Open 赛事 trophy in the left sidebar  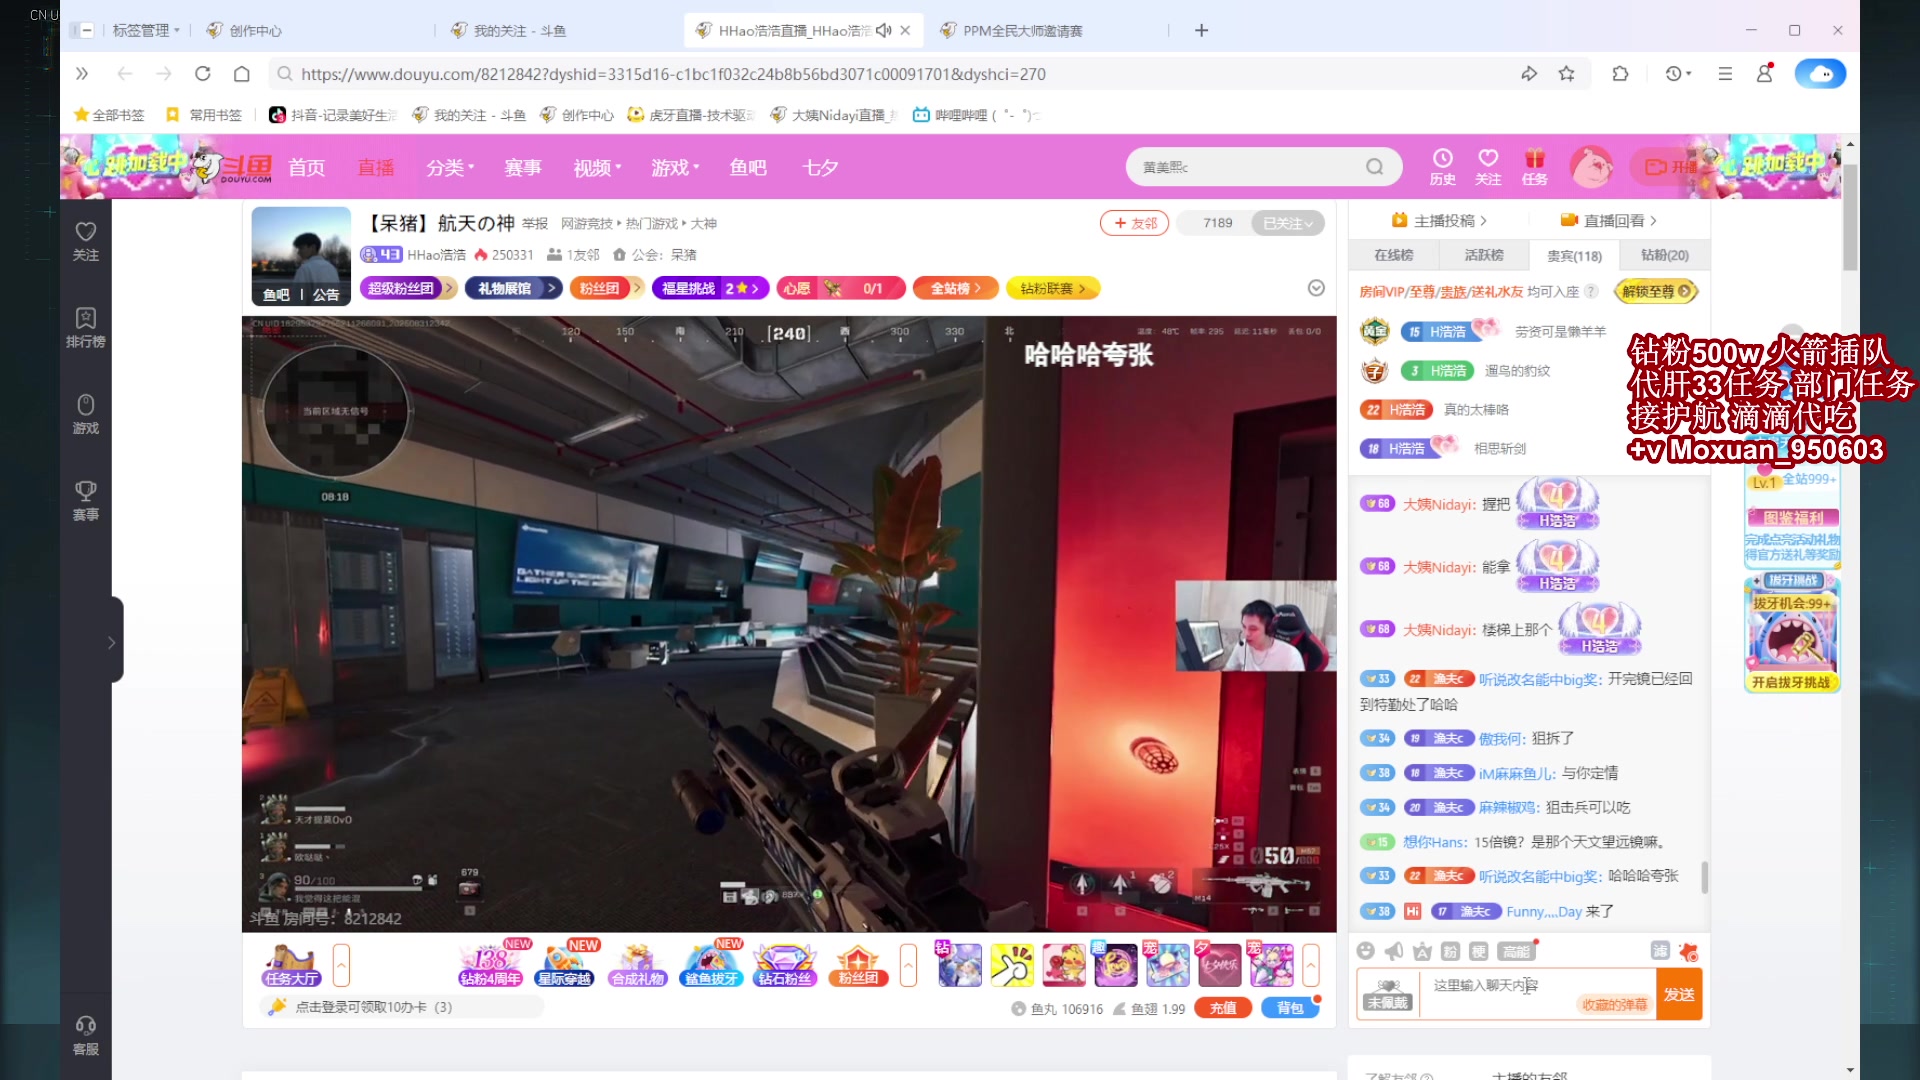coord(86,500)
